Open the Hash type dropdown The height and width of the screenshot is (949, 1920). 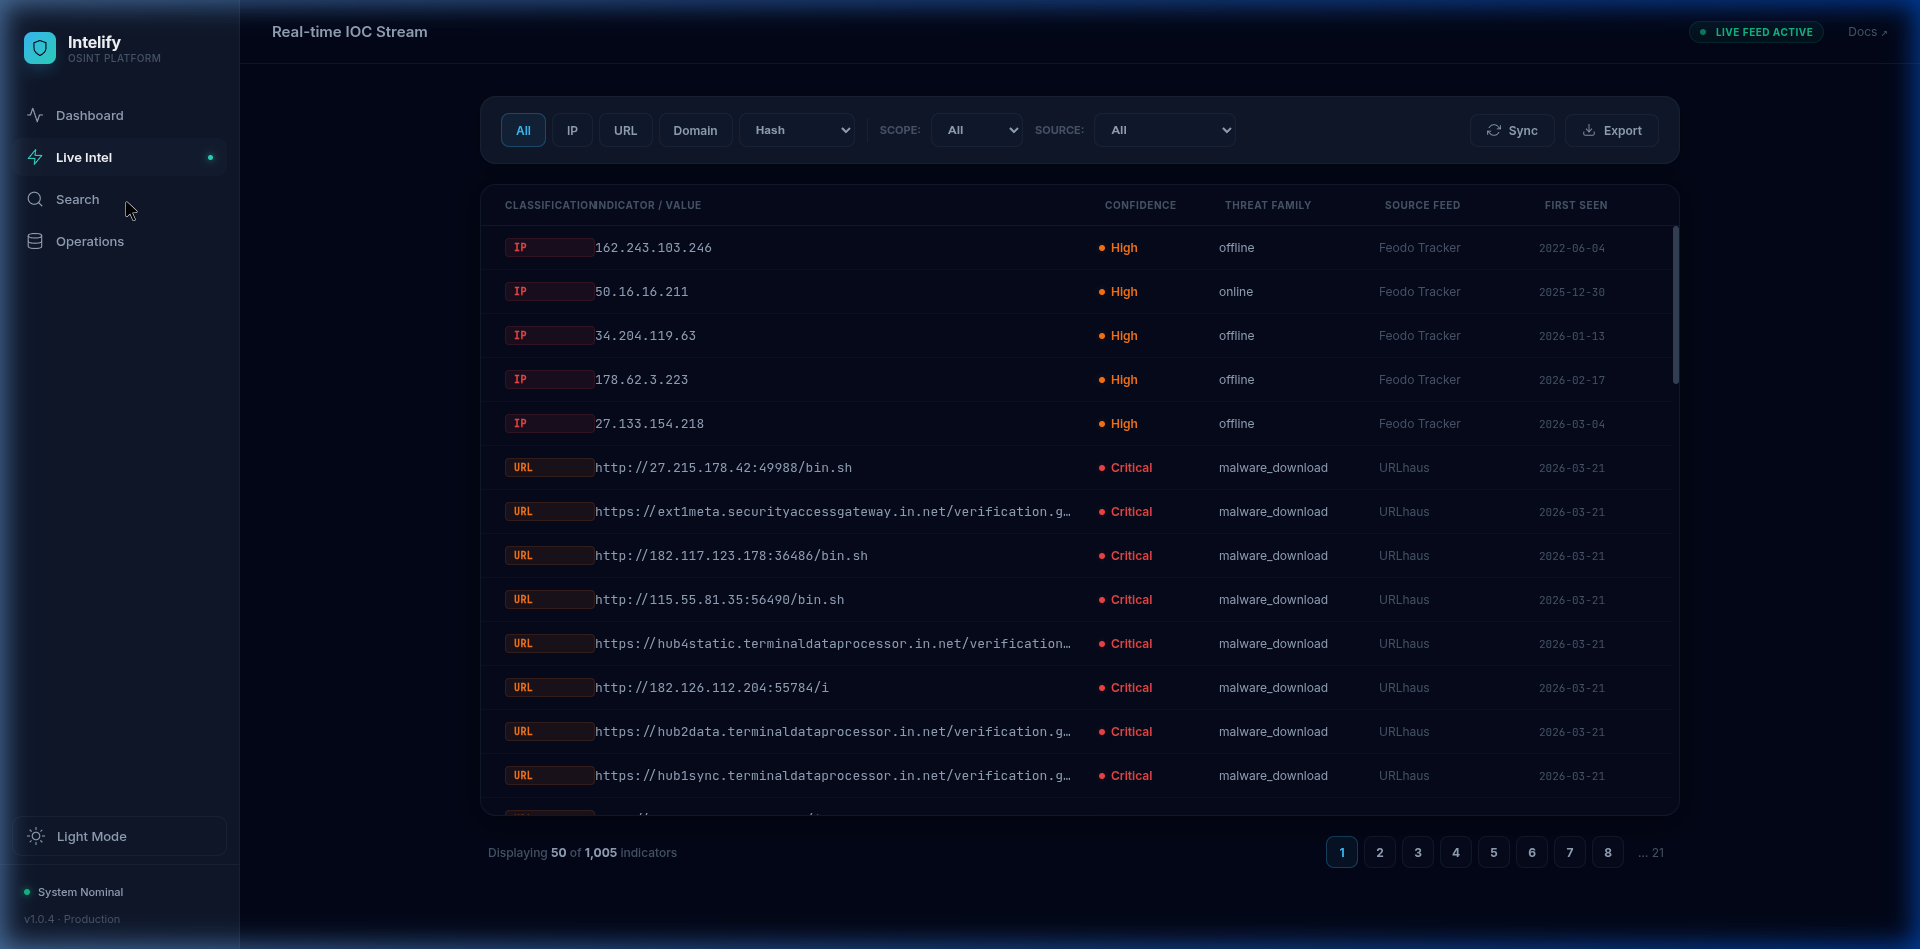pos(796,130)
